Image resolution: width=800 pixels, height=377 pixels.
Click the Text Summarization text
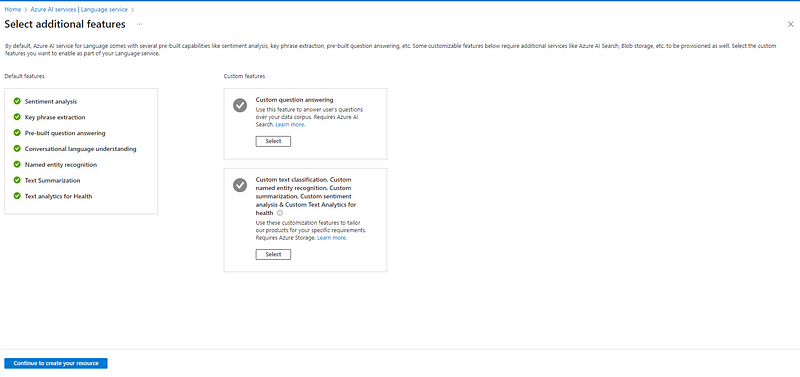pos(53,181)
